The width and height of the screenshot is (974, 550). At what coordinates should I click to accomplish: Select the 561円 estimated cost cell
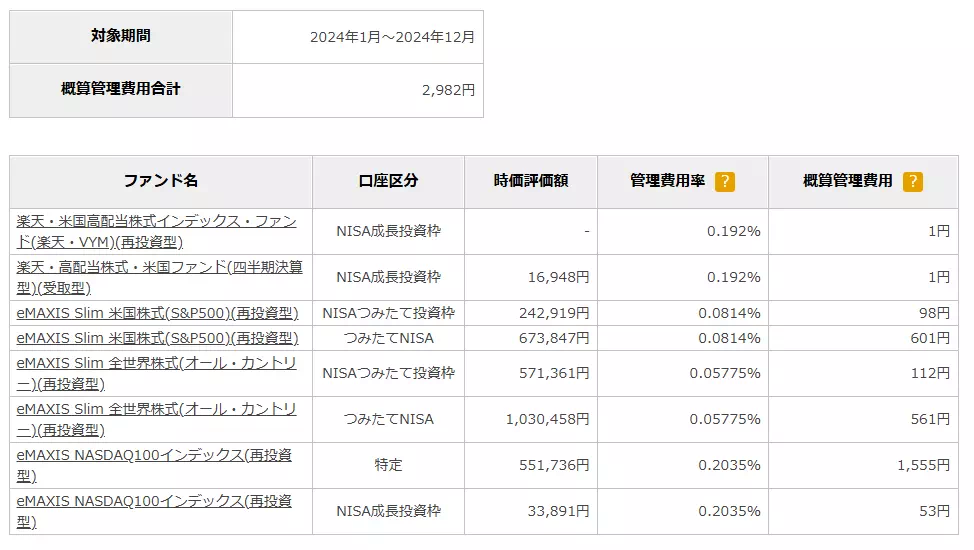coord(863,419)
